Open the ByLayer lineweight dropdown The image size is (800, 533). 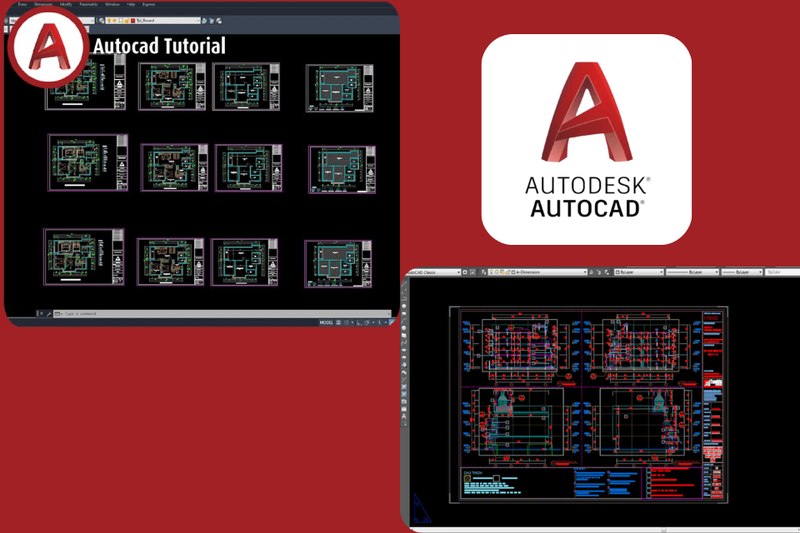[742, 272]
